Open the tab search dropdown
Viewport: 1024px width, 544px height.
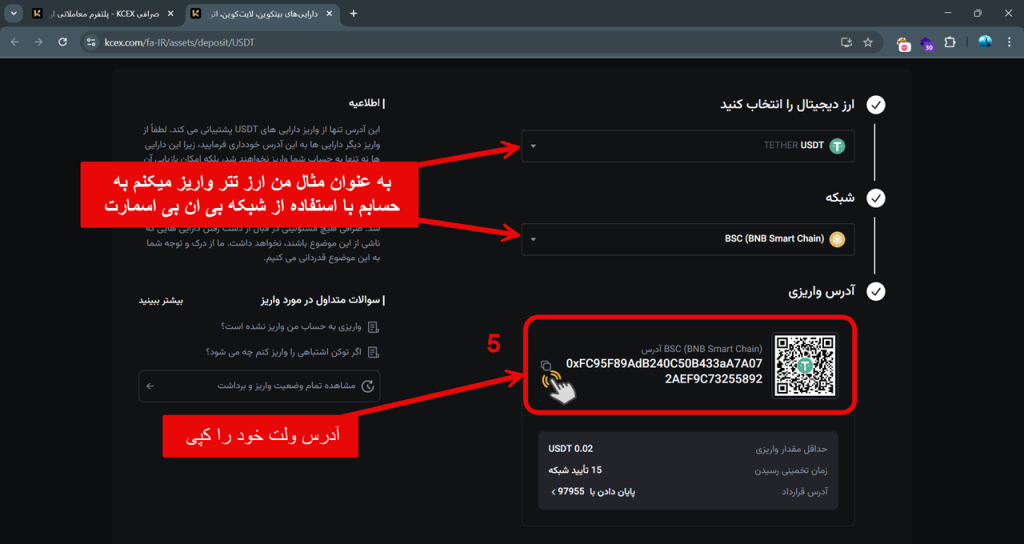(14, 14)
